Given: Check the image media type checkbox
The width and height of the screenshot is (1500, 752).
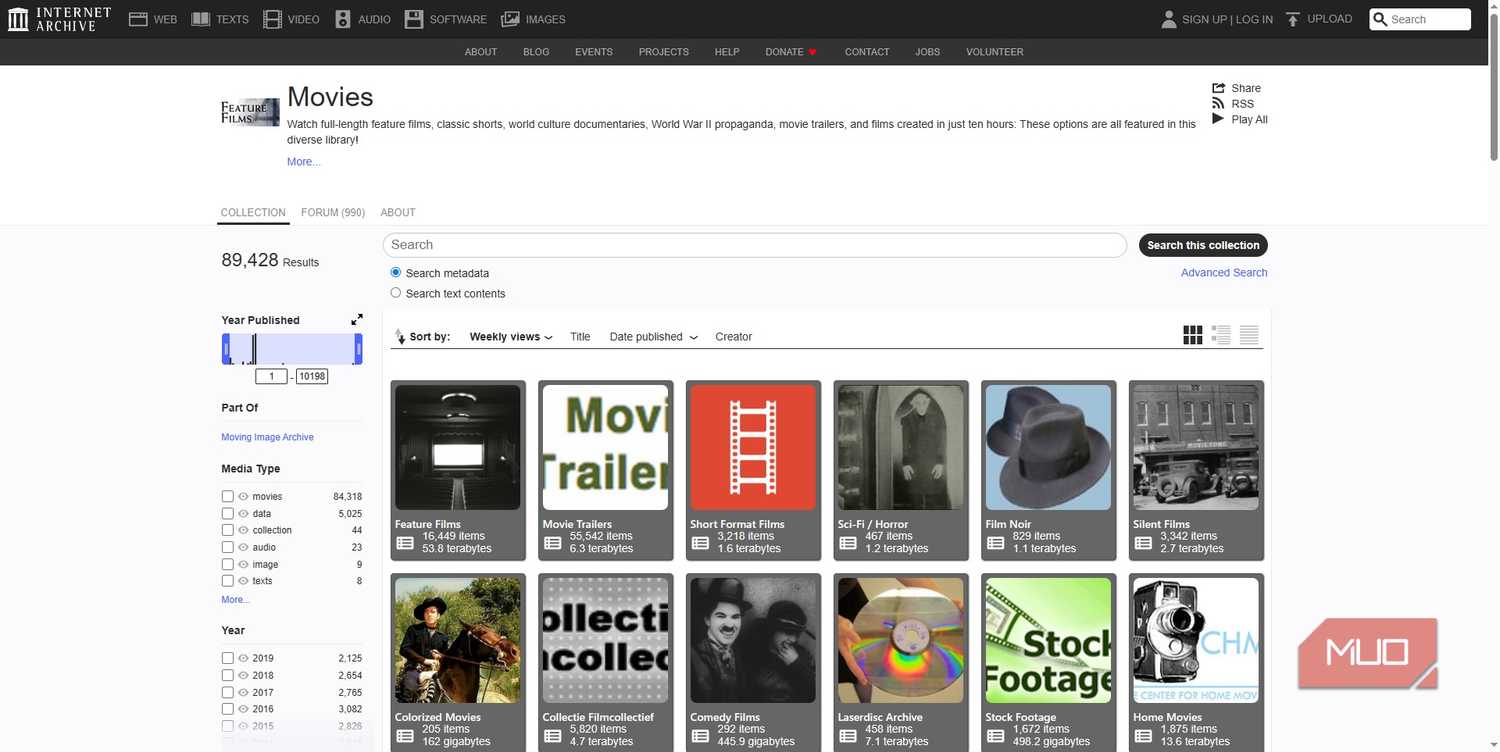Looking at the screenshot, I should [x=228, y=564].
